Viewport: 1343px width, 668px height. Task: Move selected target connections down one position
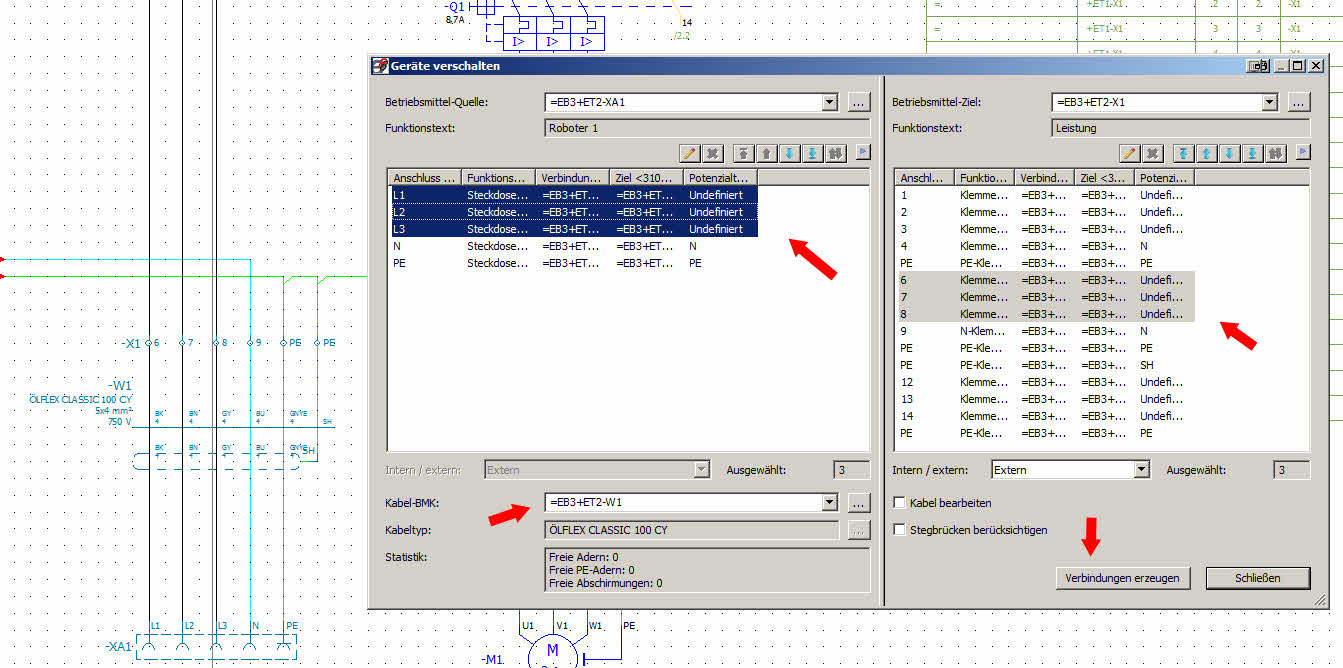(x=1229, y=153)
